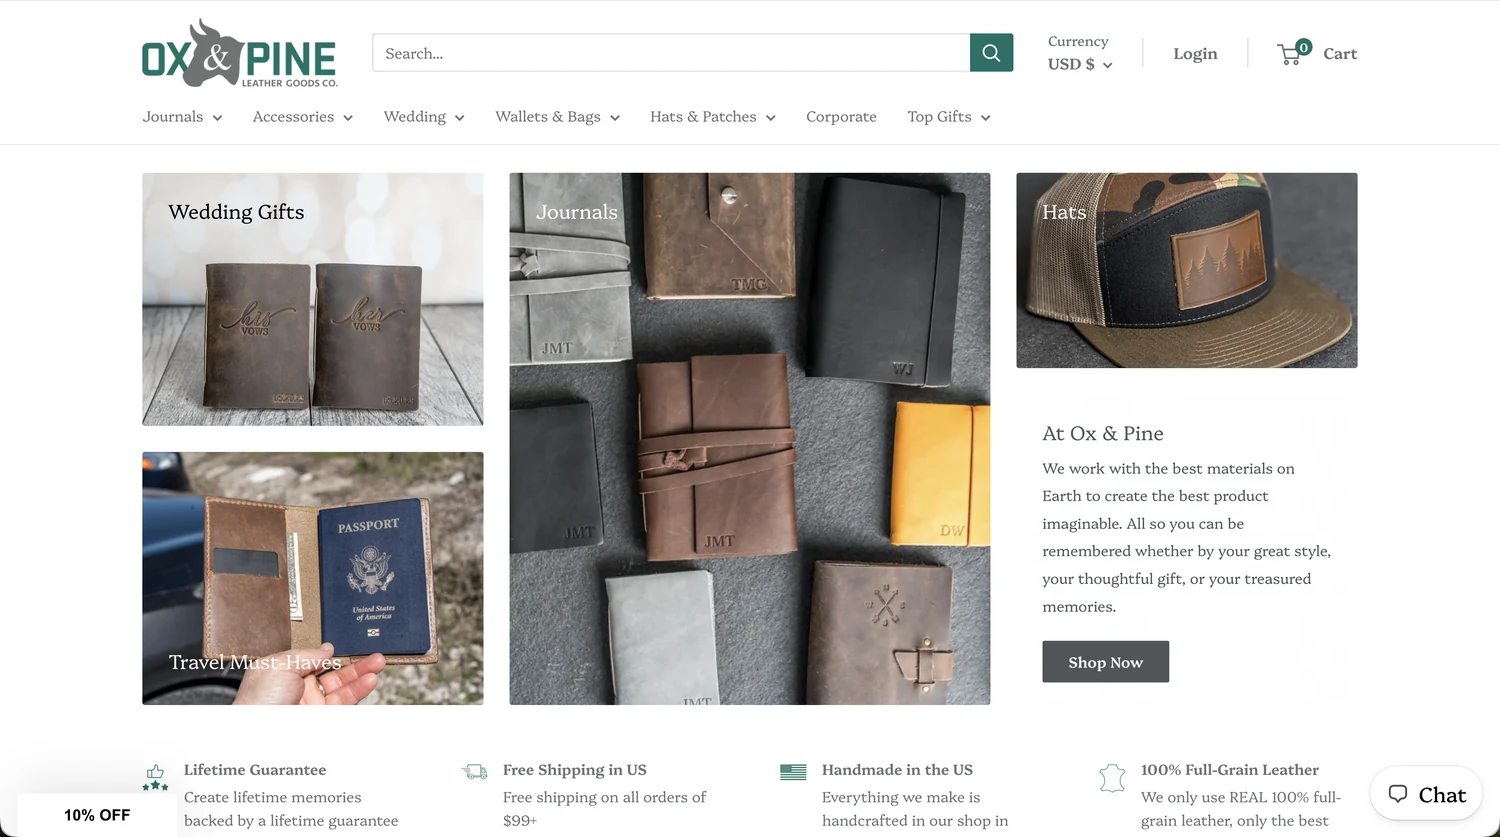Click the Shop Now button
The height and width of the screenshot is (837, 1500).
[x=1105, y=662]
